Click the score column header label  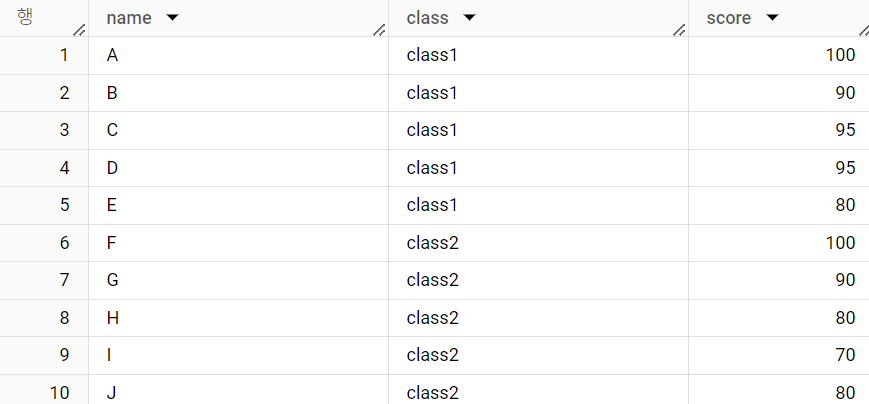pyautogui.click(x=729, y=18)
